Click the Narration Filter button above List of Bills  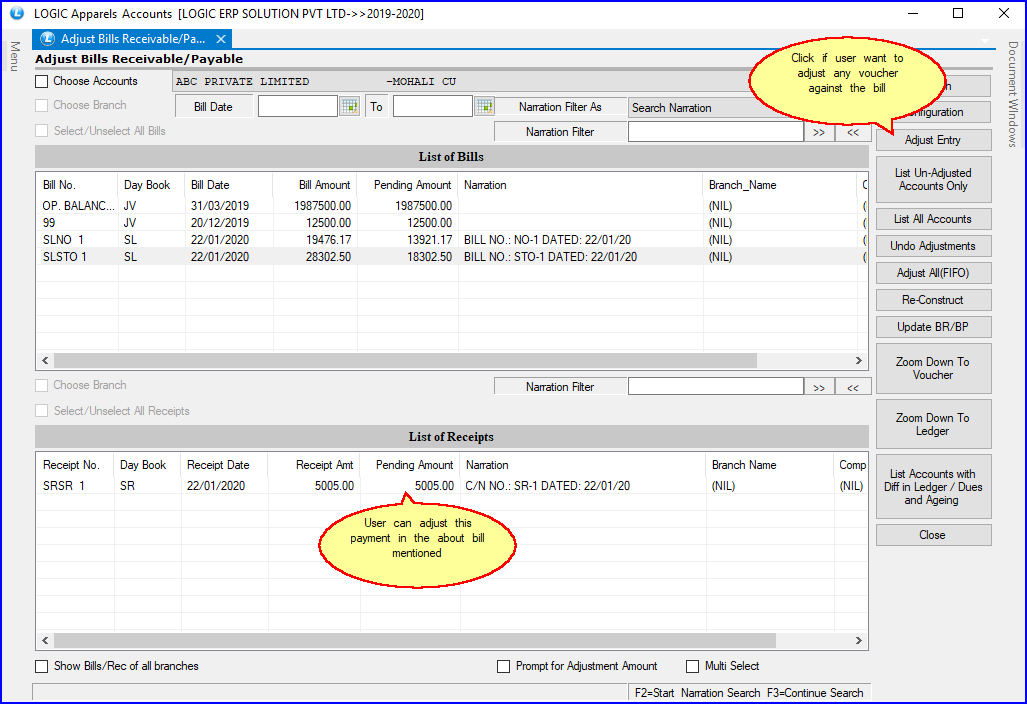pyautogui.click(x=560, y=132)
